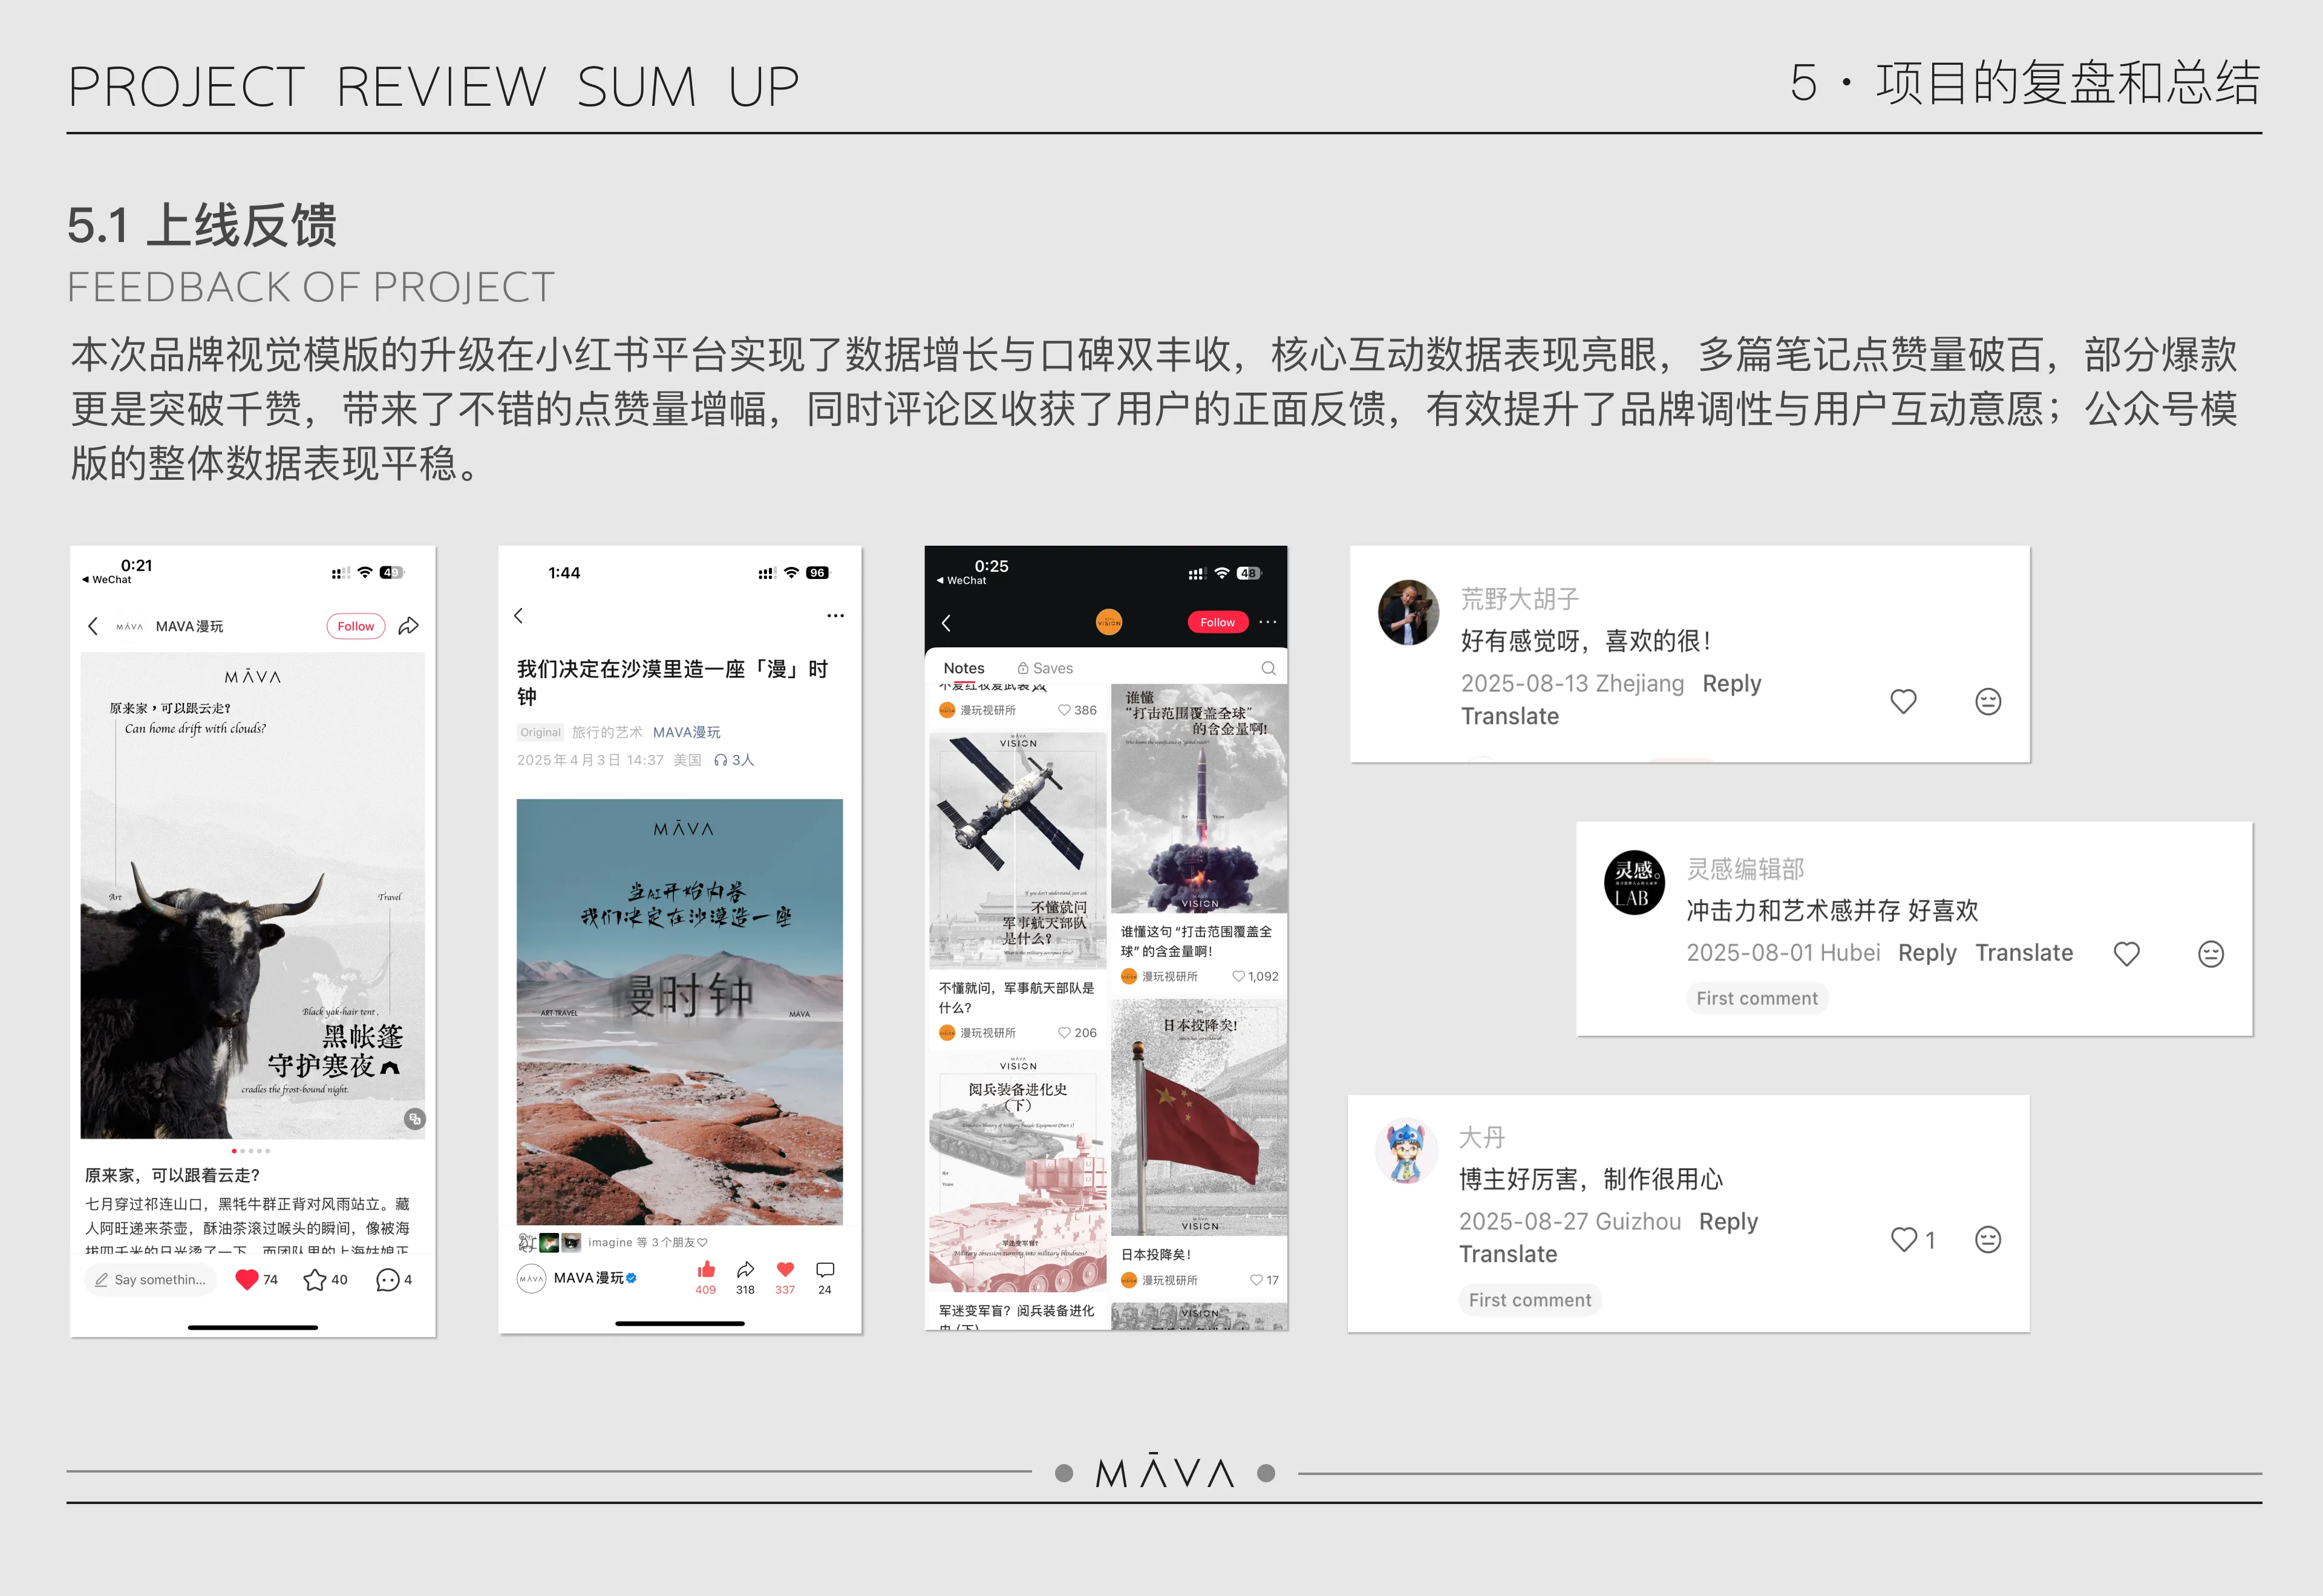Click MAVA漫玩 author link under article title
This screenshot has width=2323, height=1596.
[x=686, y=732]
